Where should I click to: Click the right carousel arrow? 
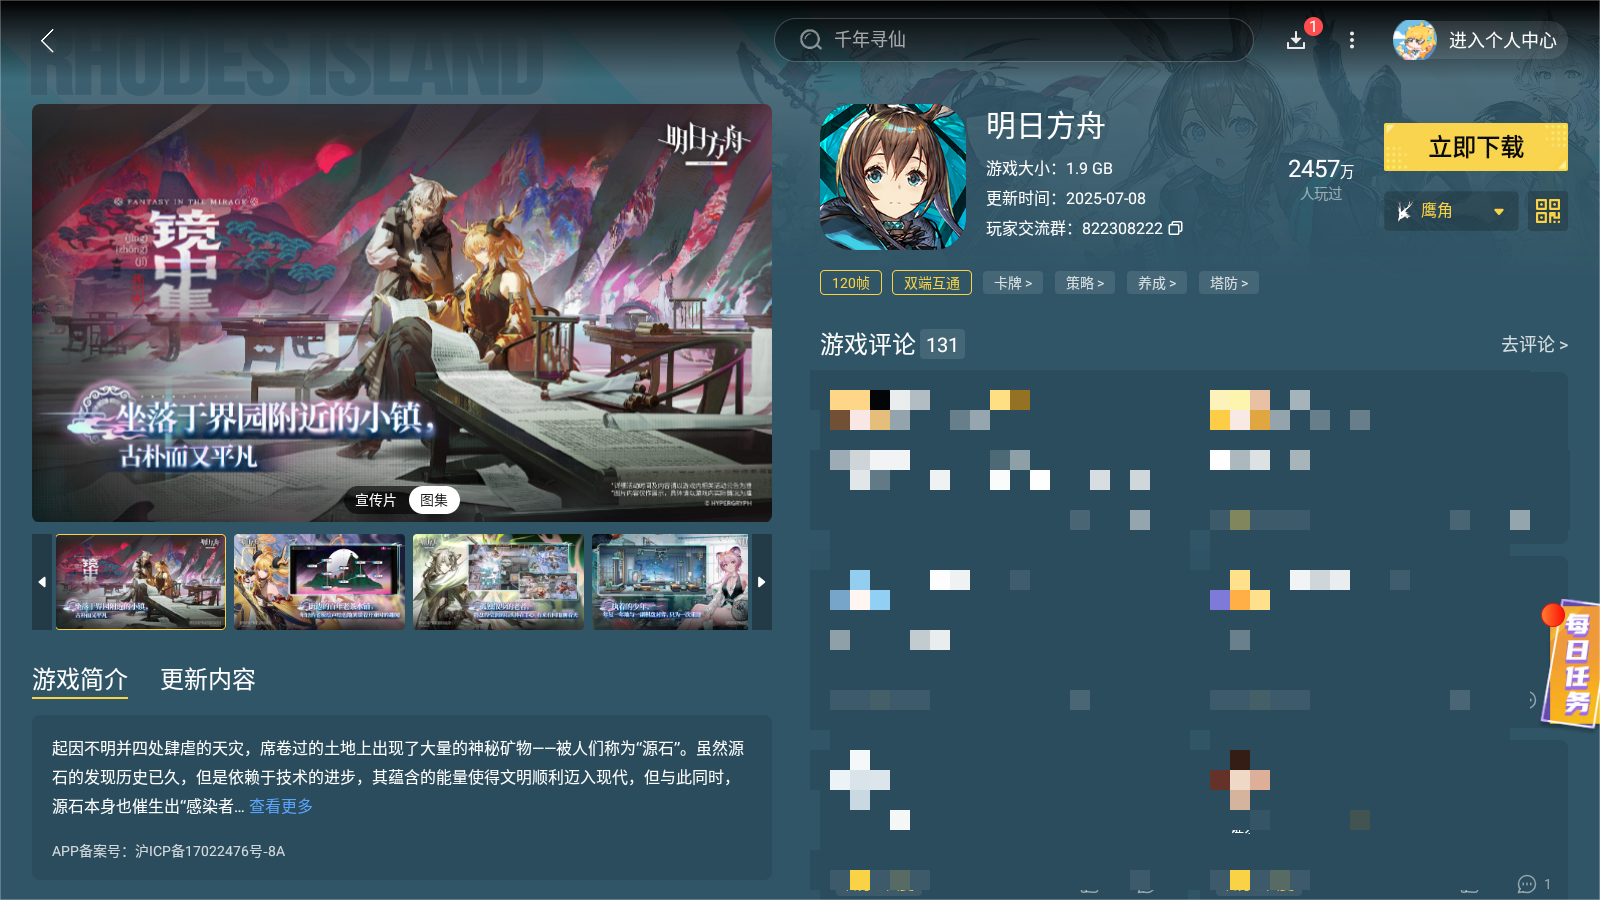tap(761, 581)
